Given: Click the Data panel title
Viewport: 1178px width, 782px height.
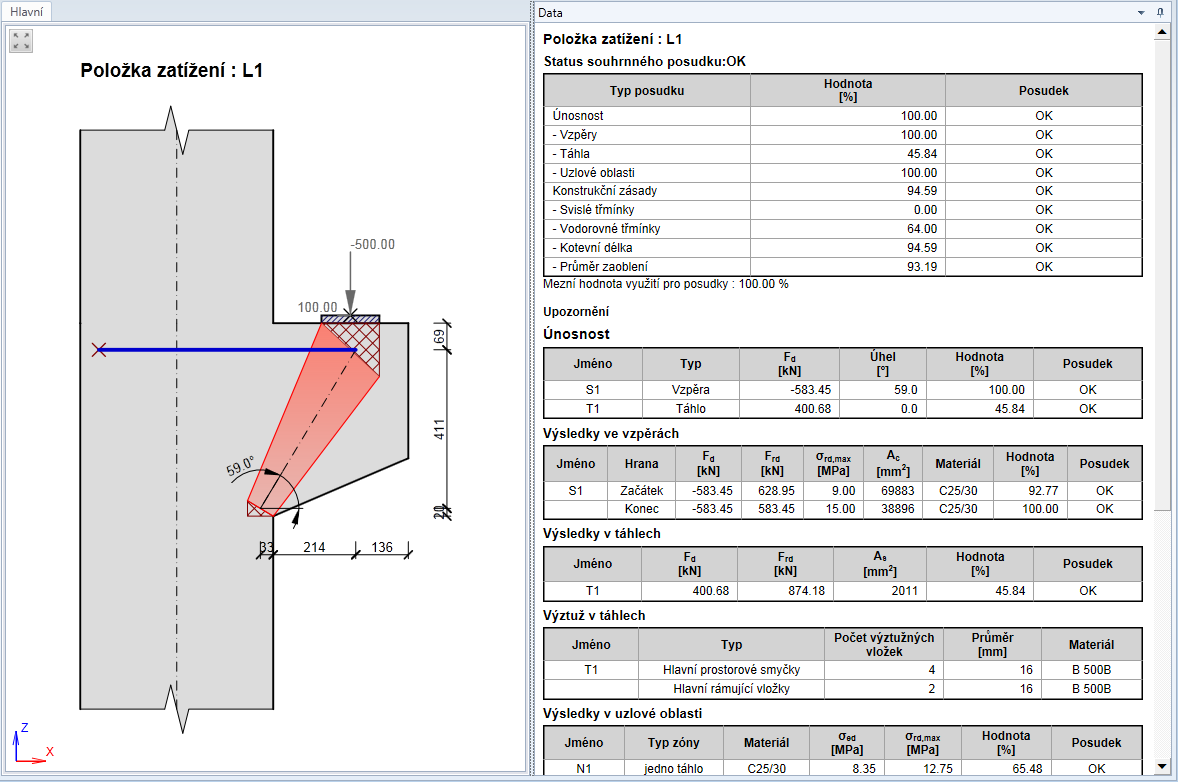Looking at the screenshot, I should click(x=550, y=13).
